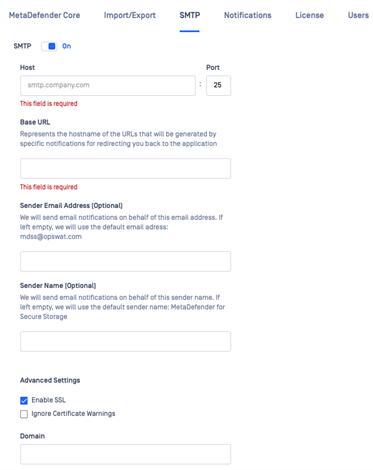
Task: Switch to the Import/Export tab
Action: tap(130, 15)
